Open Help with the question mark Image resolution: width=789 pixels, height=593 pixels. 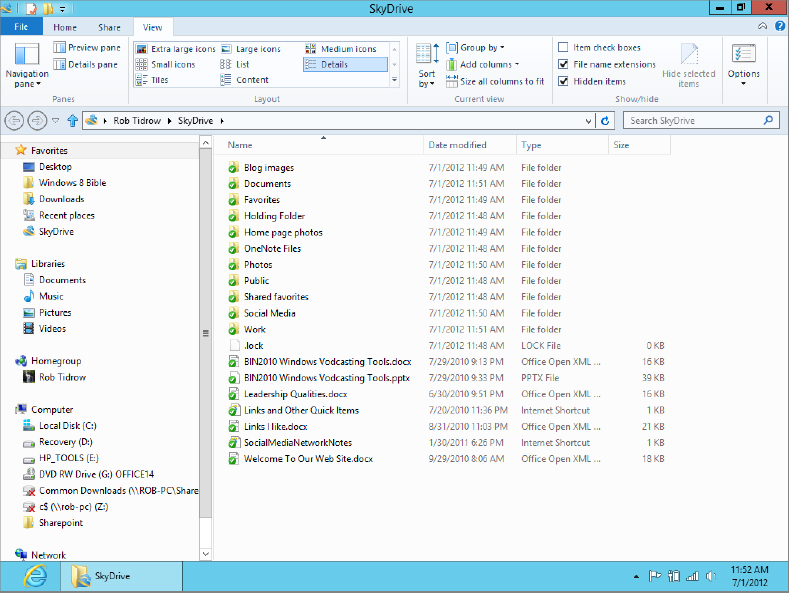[780, 26]
